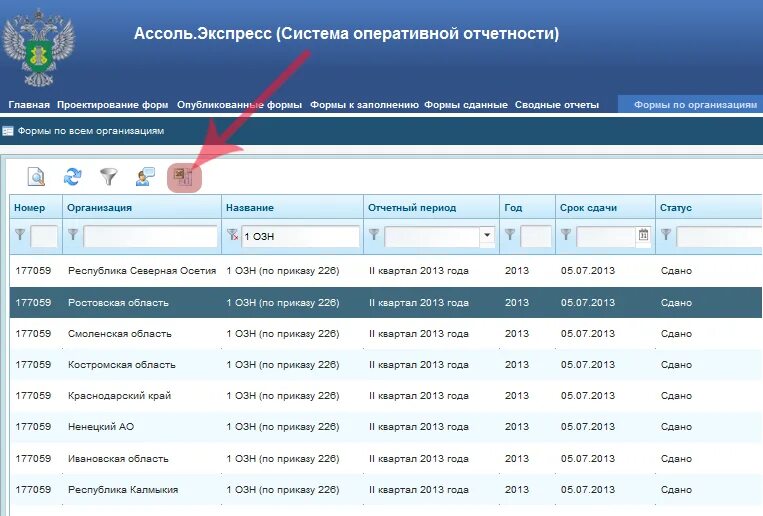Screen dimensions: 763x516
Task: Select the Ивановская область row
Action: tap(386, 459)
